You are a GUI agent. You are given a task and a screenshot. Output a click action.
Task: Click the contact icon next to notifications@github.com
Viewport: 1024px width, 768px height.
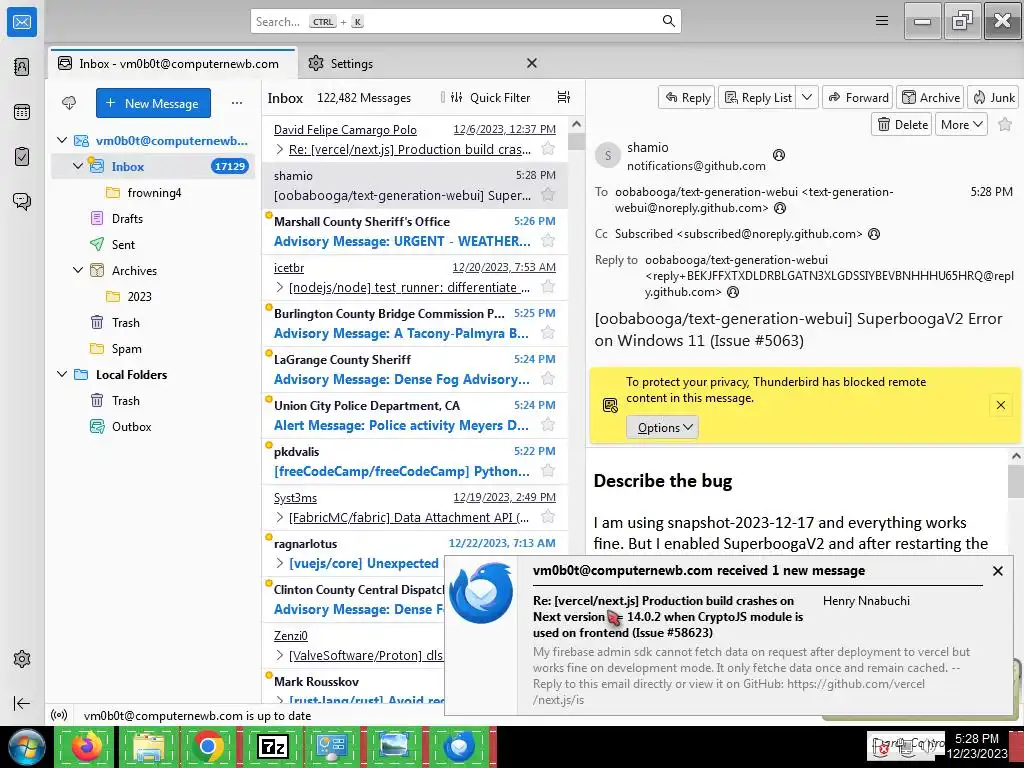(x=779, y=155)
